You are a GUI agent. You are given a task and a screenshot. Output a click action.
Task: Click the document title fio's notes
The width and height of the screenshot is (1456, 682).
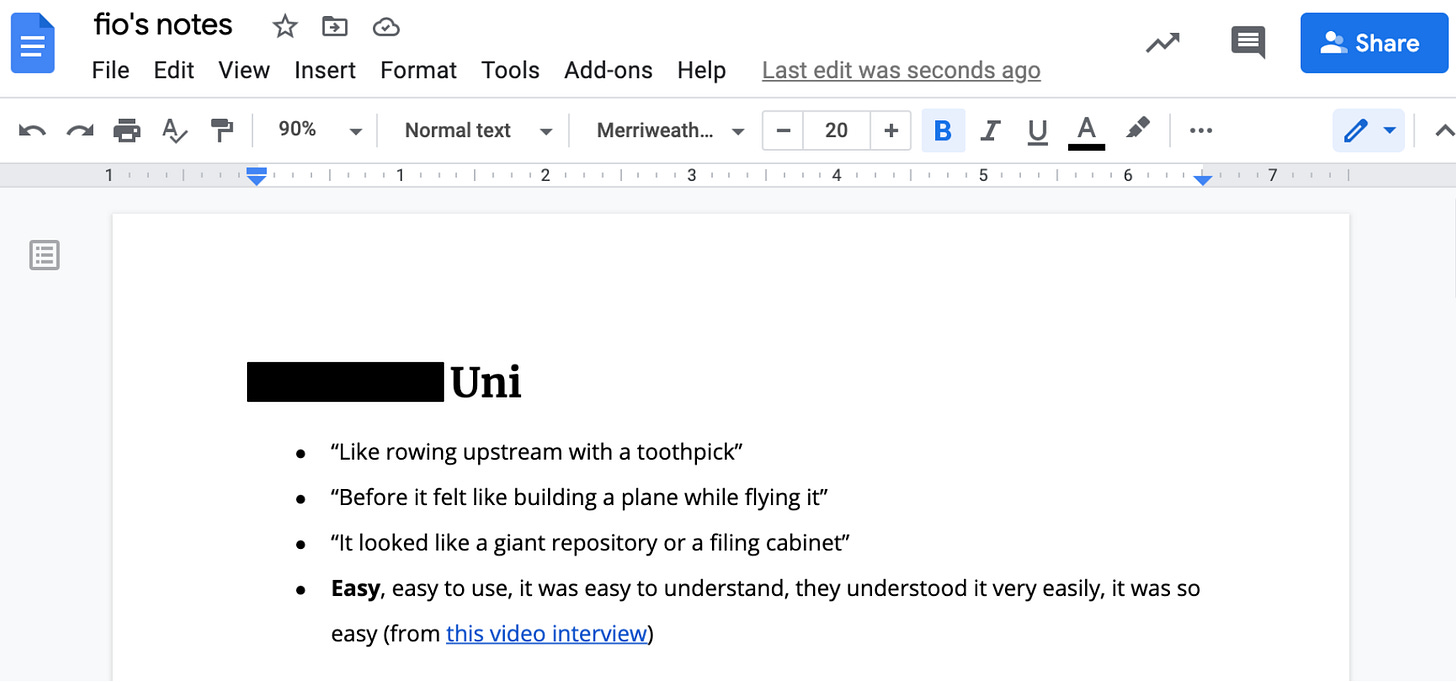click(x=163, y=25)
